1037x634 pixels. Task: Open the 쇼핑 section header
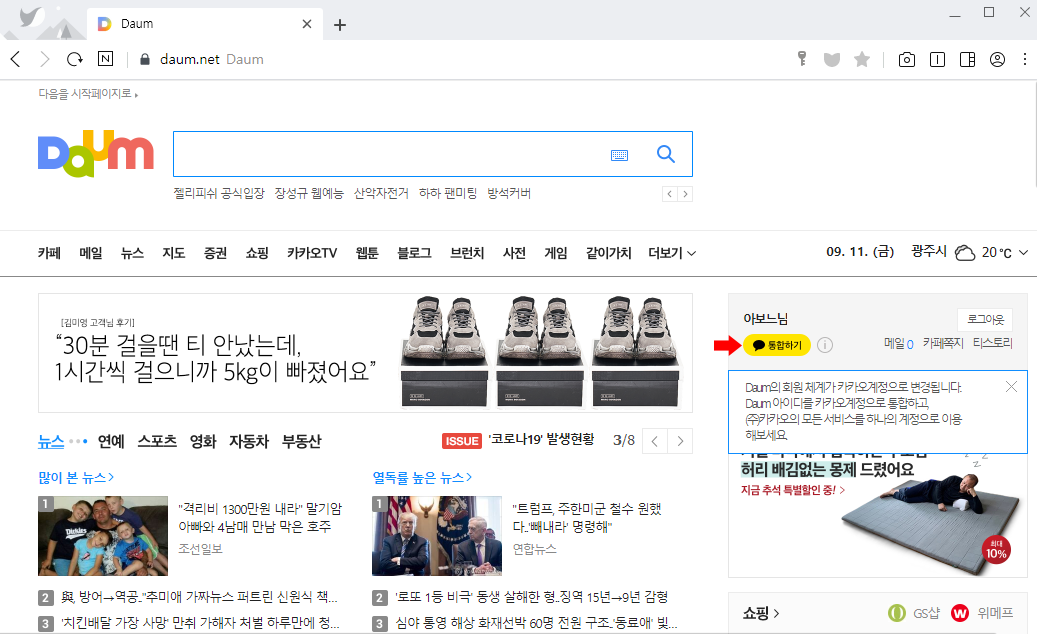[x=761, y=614]
